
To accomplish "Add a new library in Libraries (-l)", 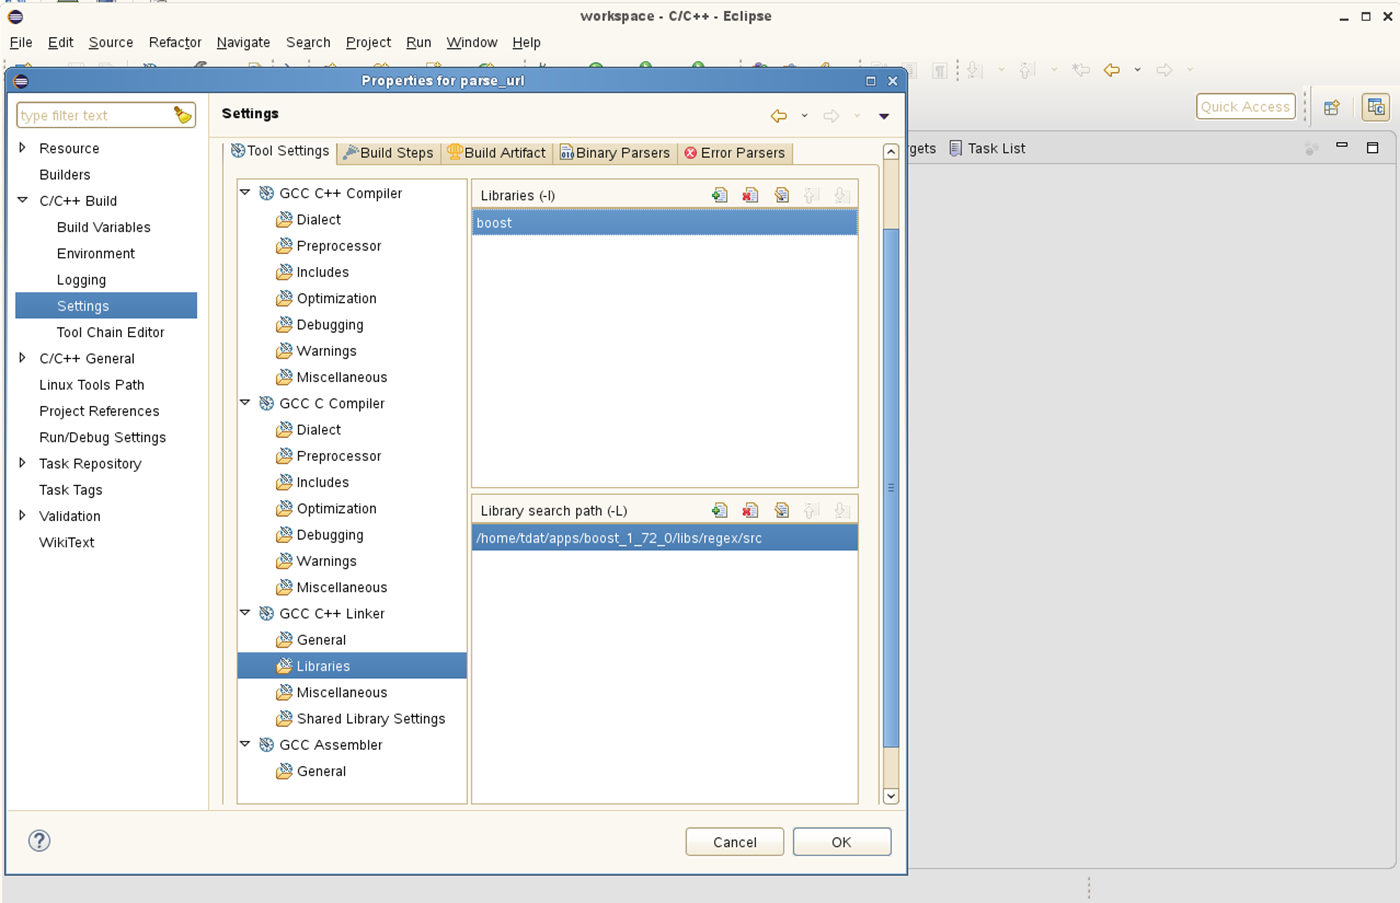I will (719, 195).
